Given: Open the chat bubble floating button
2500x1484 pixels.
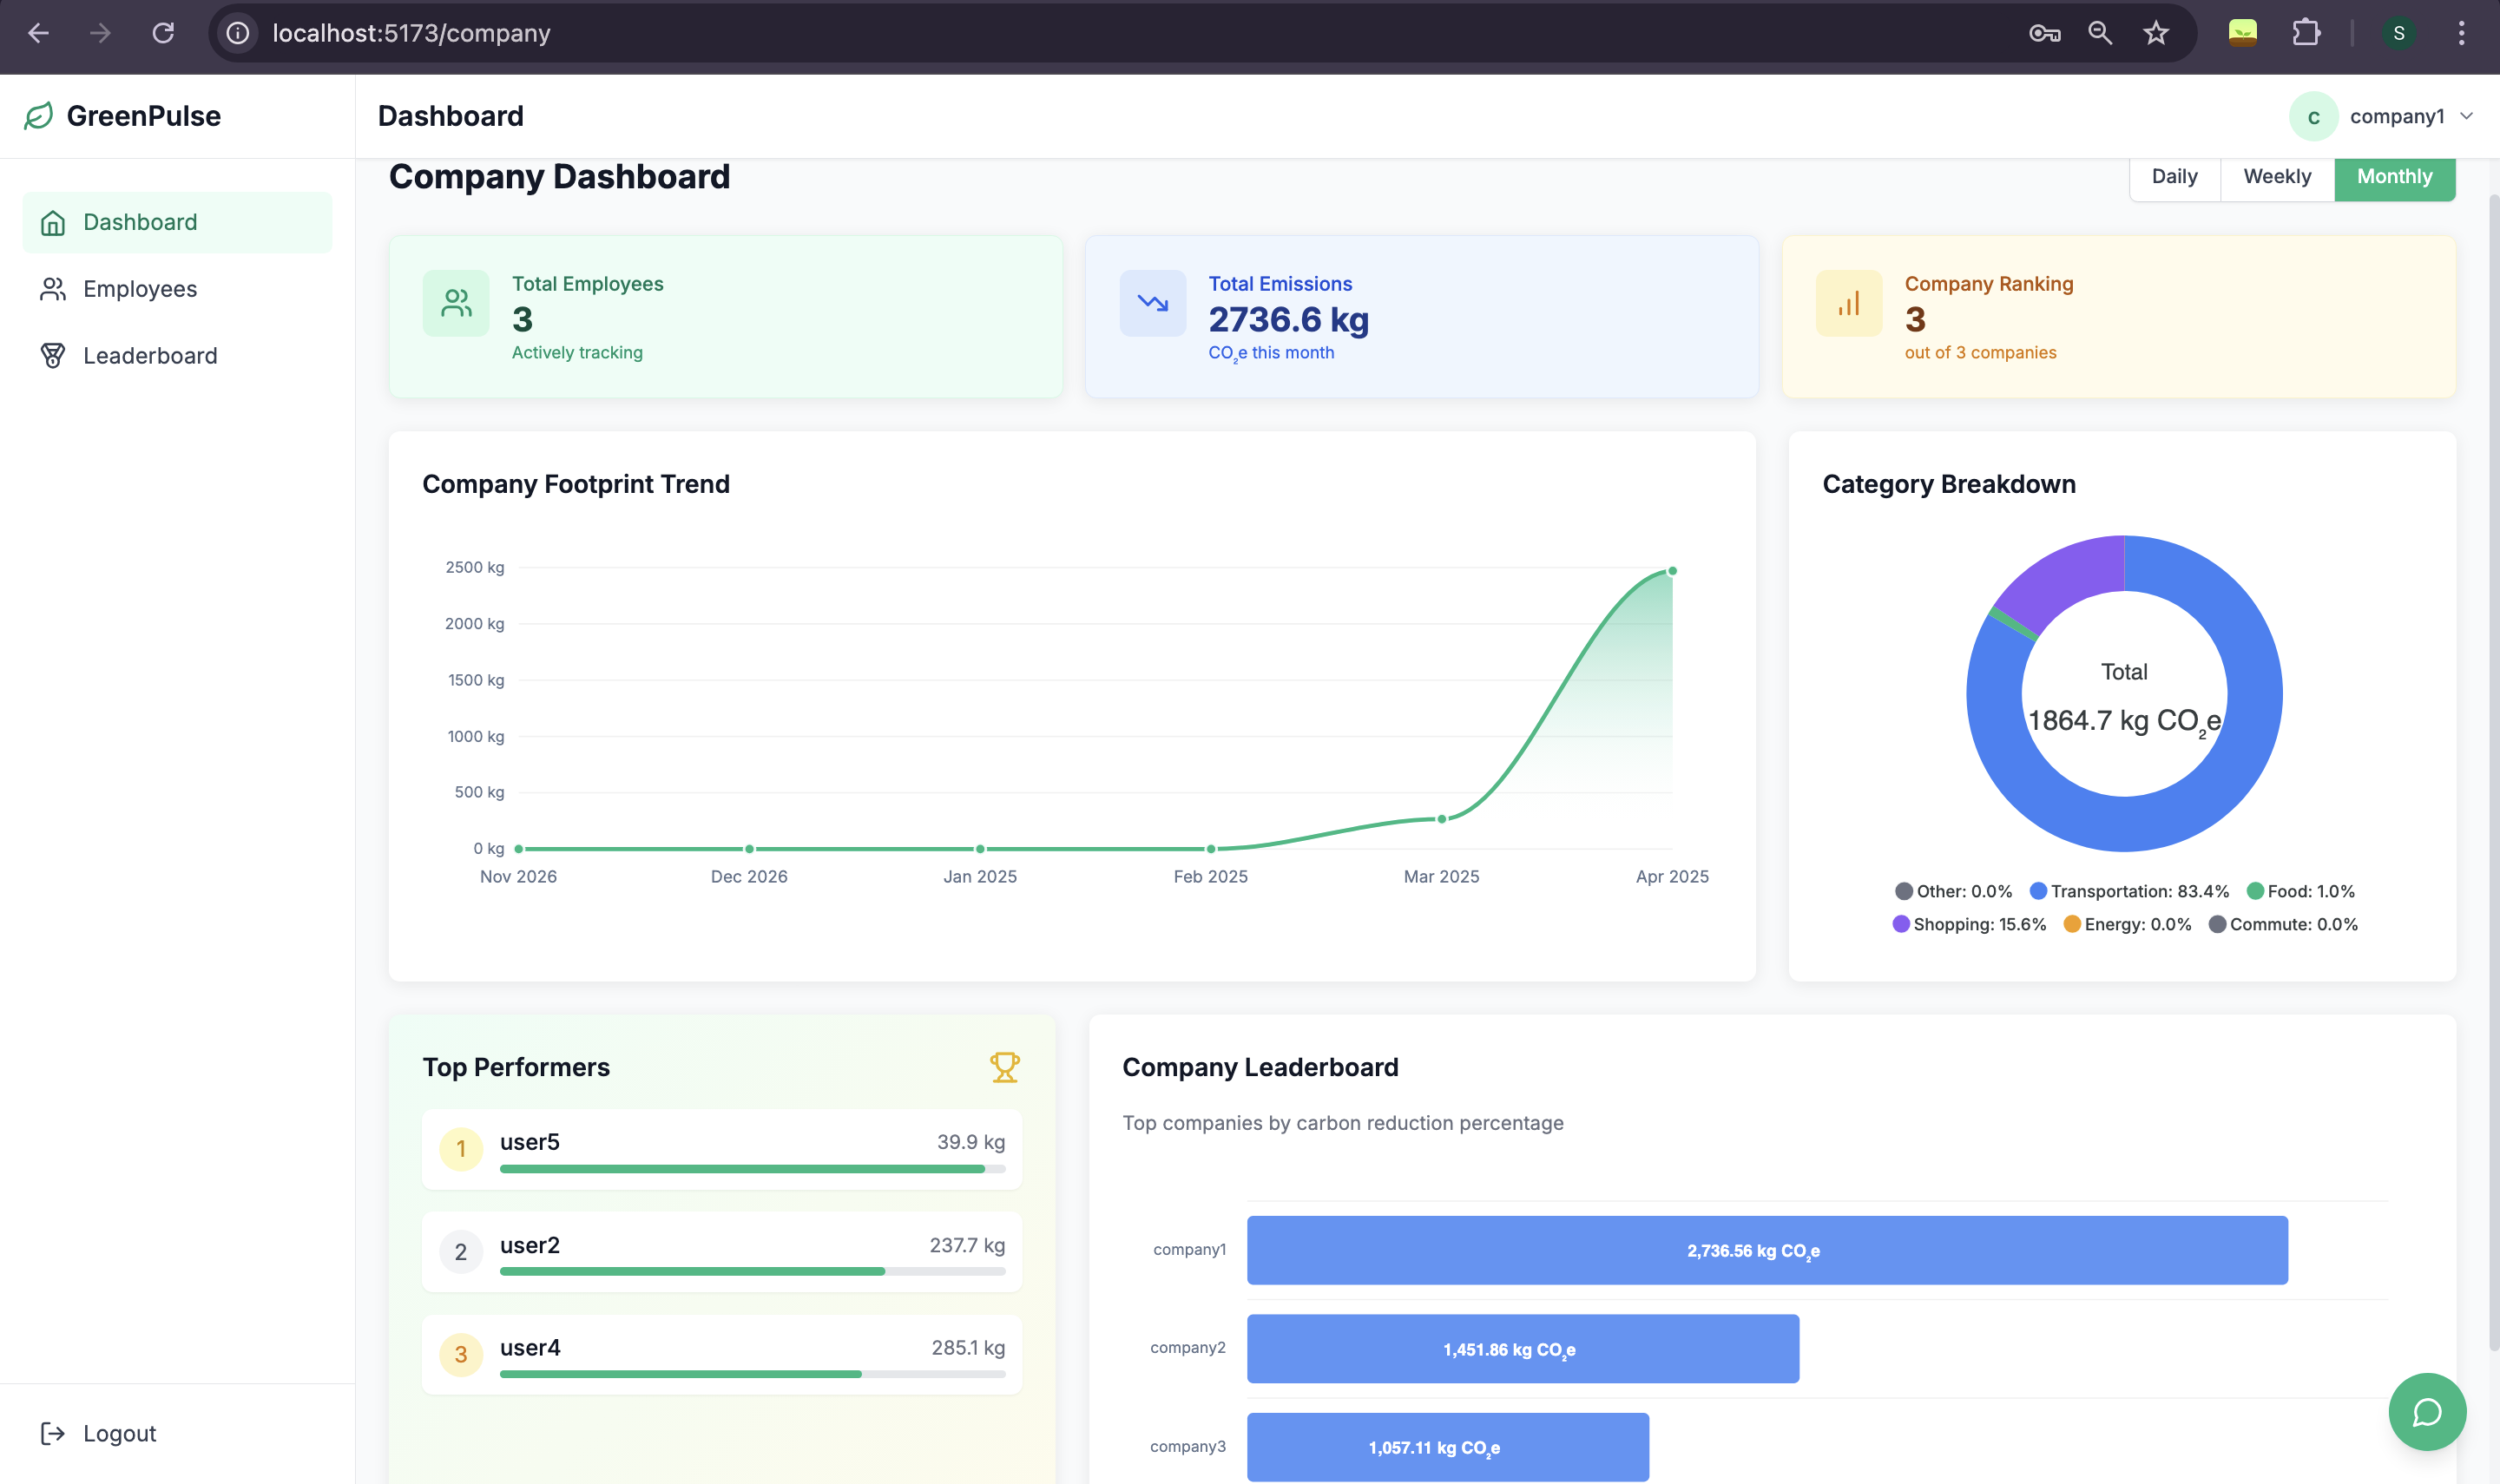Looking at the screenshot, I should click(2426, 1411).
